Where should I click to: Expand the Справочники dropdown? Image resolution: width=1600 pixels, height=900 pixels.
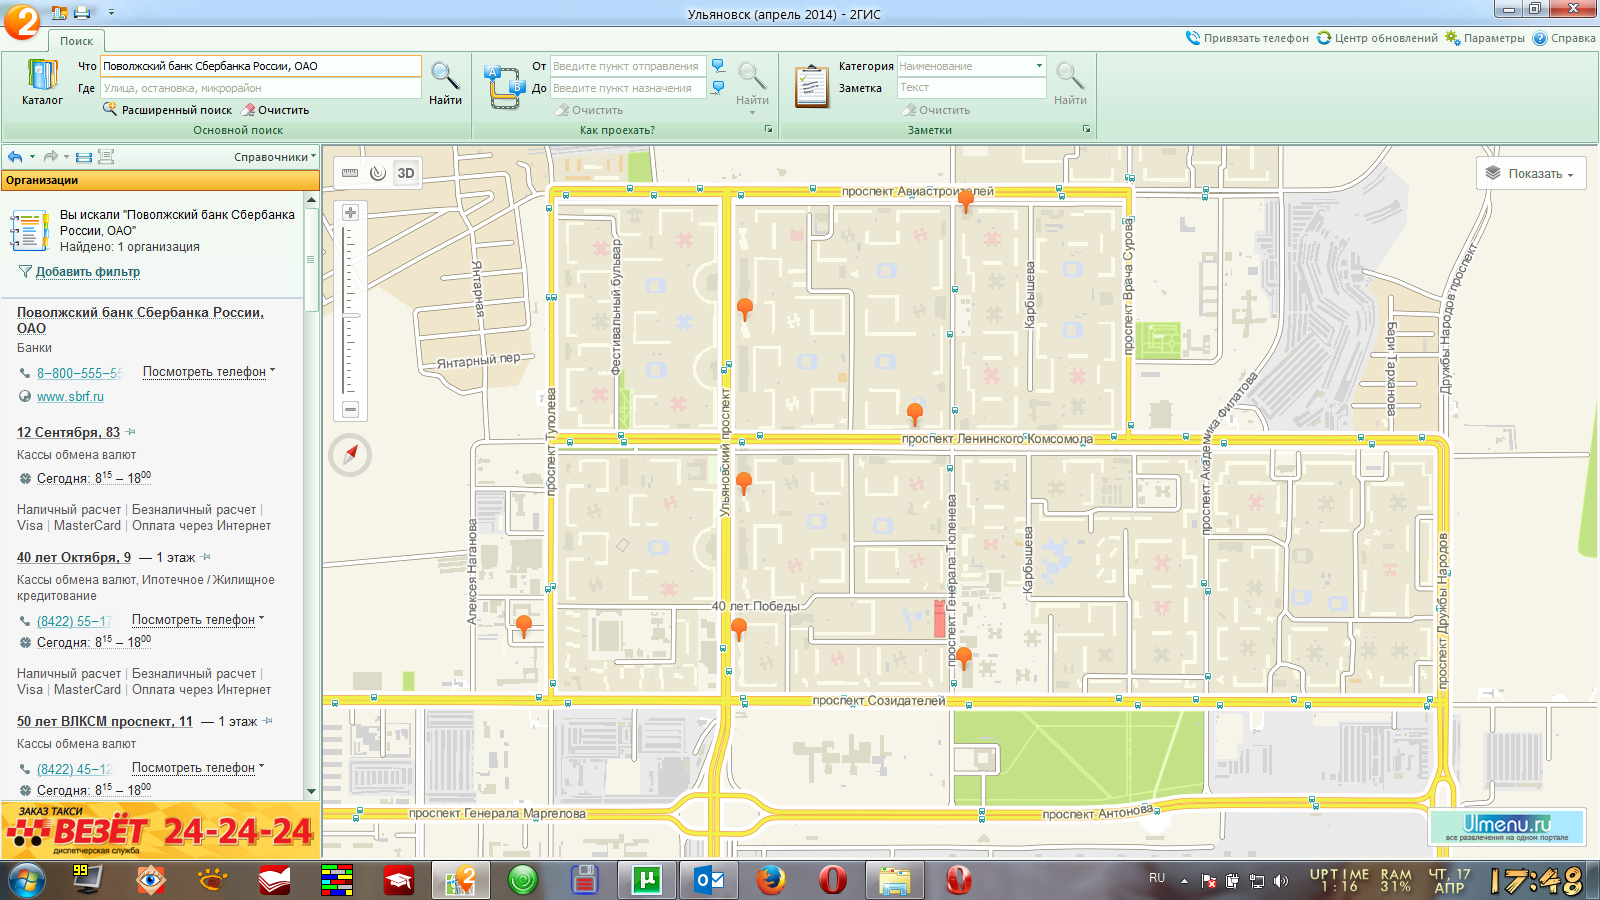click(x=274, y=157)
